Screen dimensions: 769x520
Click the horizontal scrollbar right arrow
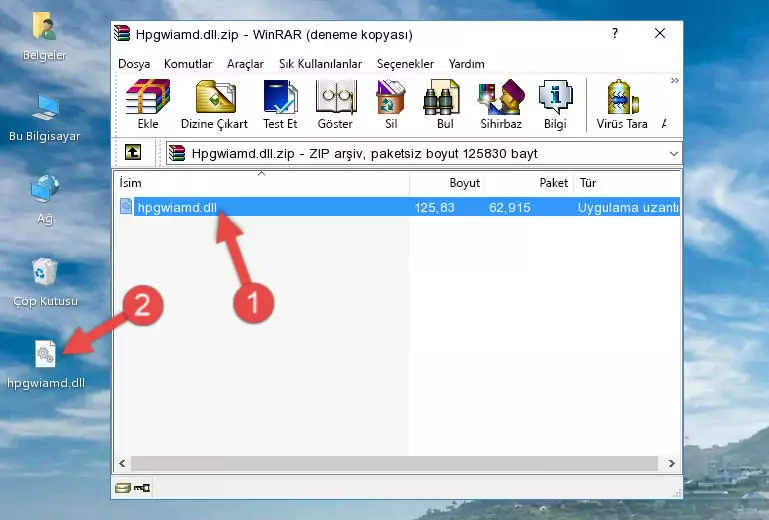[671, 463]
